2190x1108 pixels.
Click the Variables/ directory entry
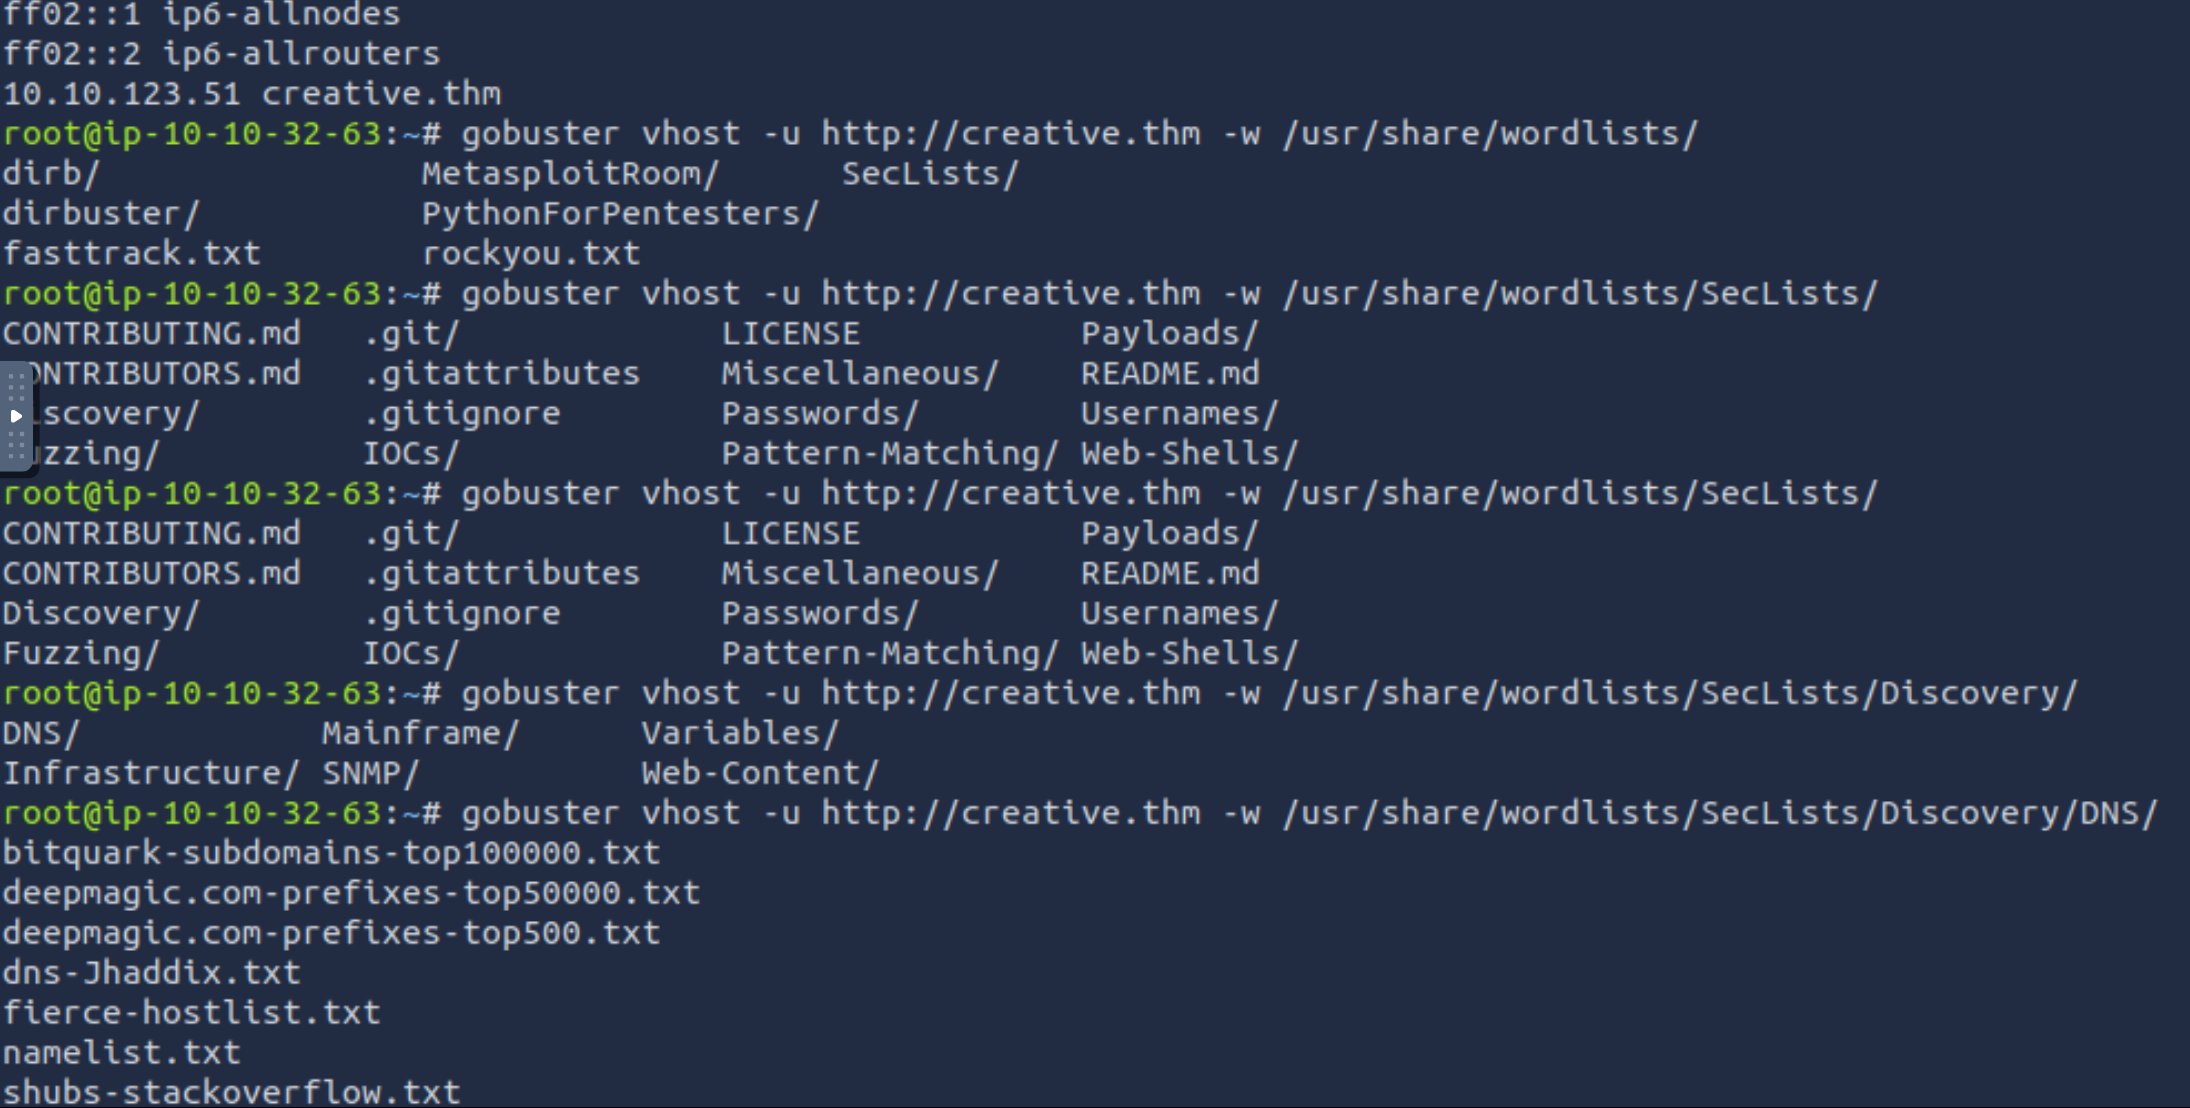740,733
